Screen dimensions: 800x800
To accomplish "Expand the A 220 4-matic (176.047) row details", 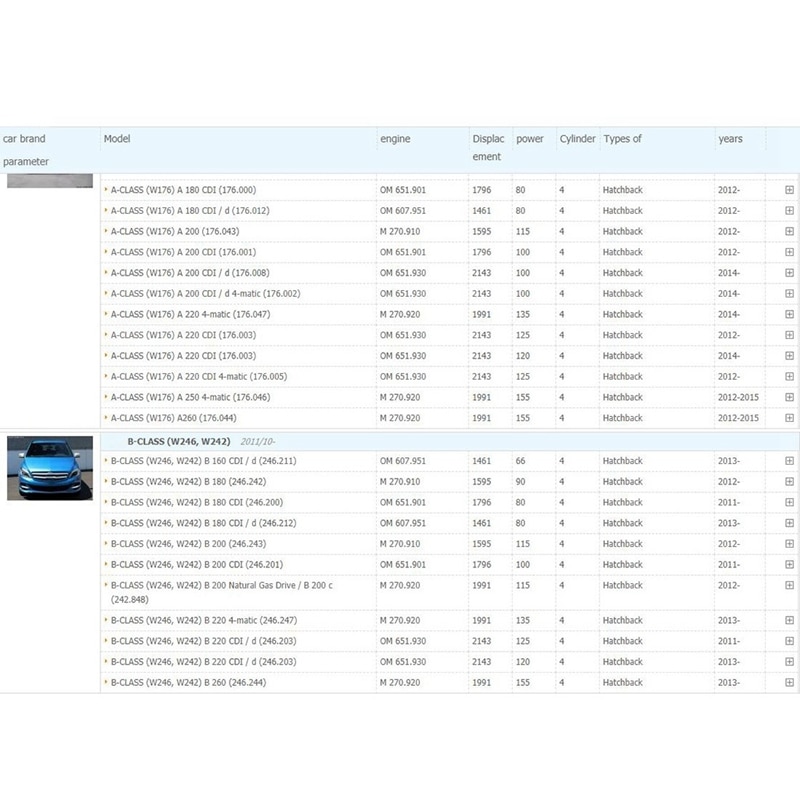I will click(x=789, y=314).
